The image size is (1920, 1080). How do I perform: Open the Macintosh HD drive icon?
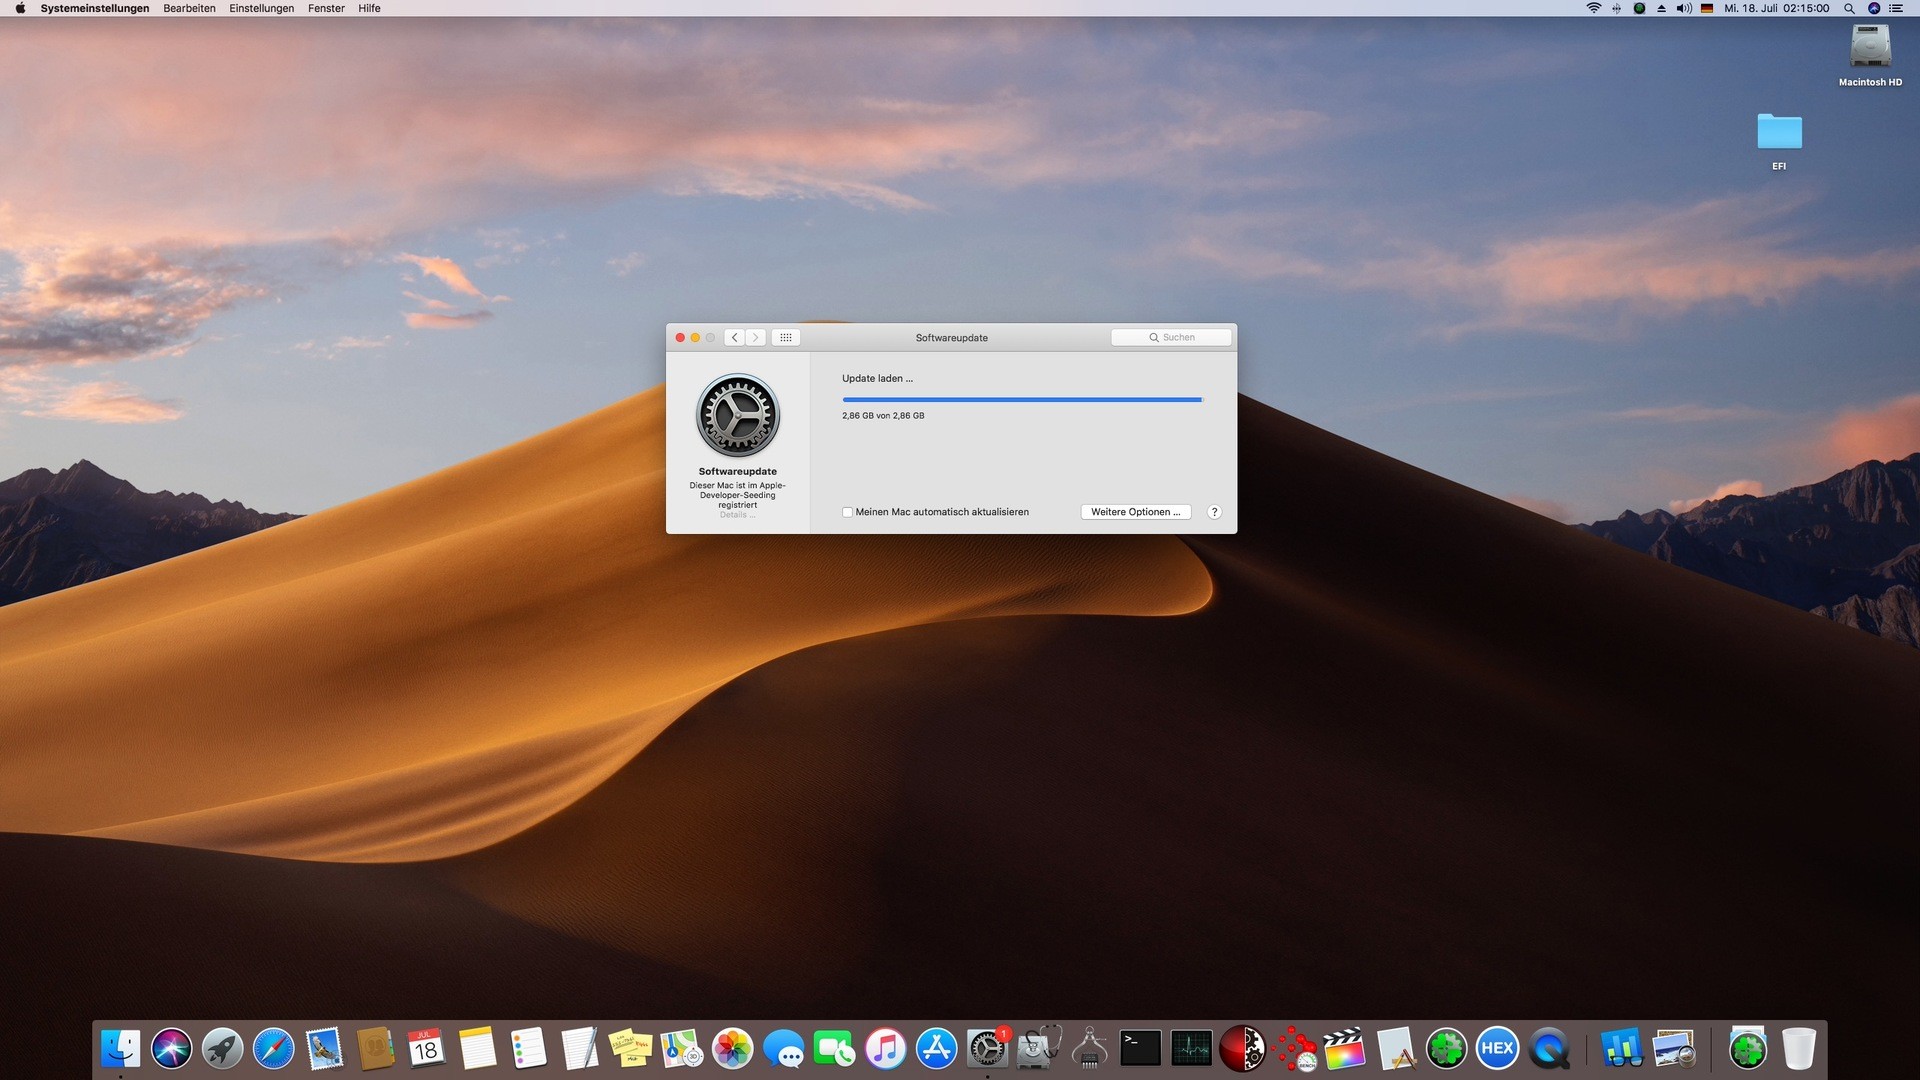tap(1870, 48)
